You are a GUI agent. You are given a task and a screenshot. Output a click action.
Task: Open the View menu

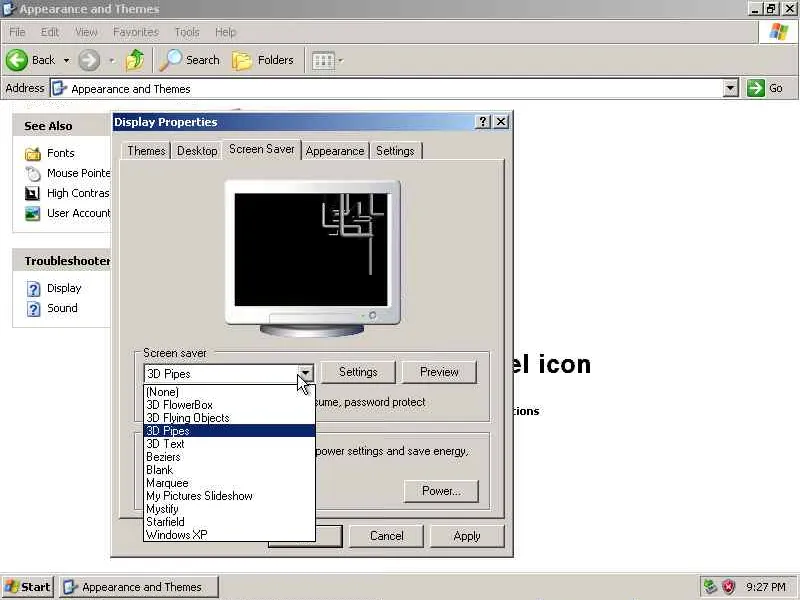pyautogui.click(x=86, y=32)
